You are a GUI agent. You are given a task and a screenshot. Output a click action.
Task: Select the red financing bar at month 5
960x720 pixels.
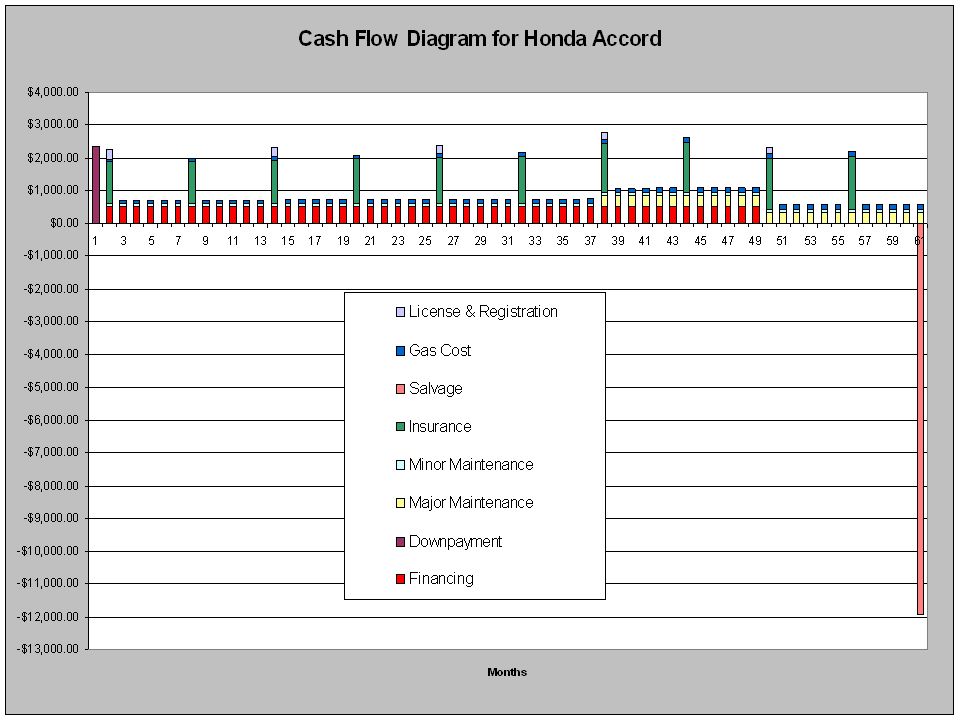(151, 215)
